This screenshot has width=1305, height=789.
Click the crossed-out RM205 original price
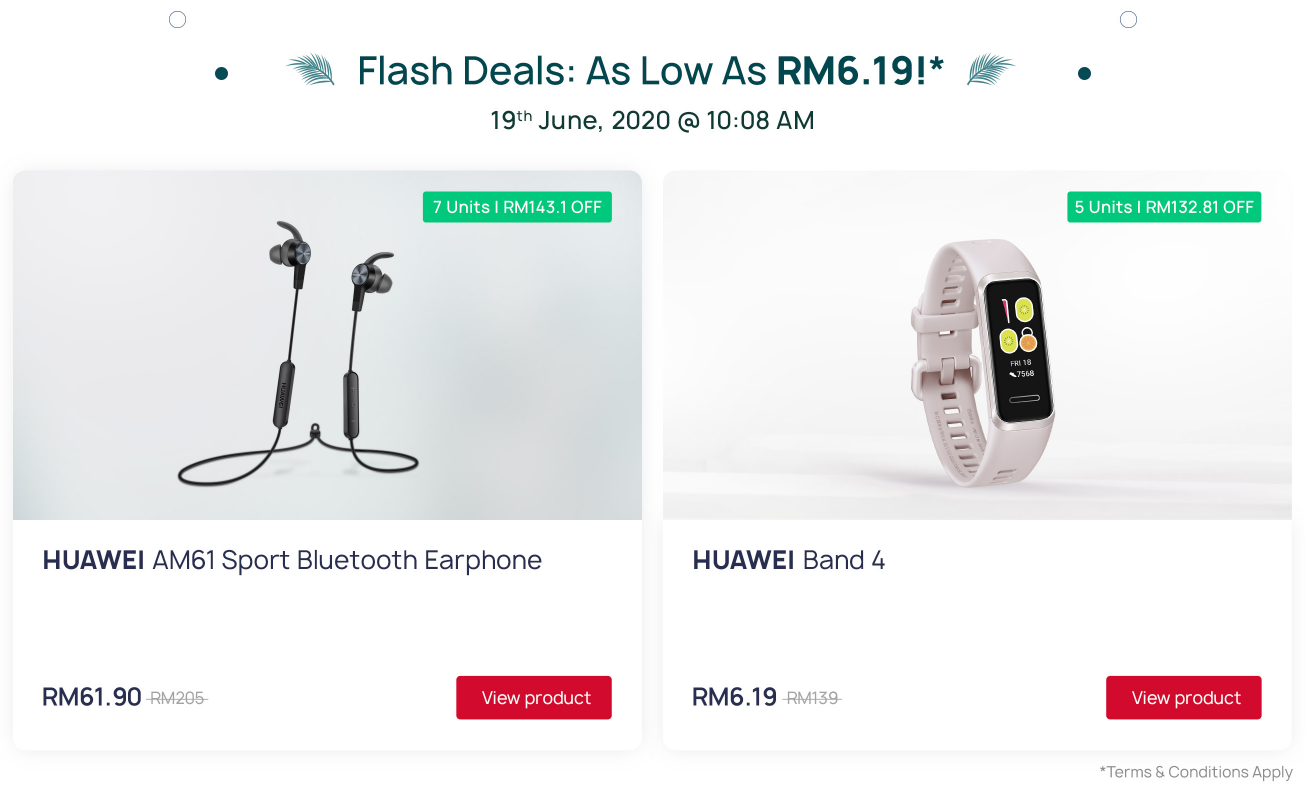177,698
